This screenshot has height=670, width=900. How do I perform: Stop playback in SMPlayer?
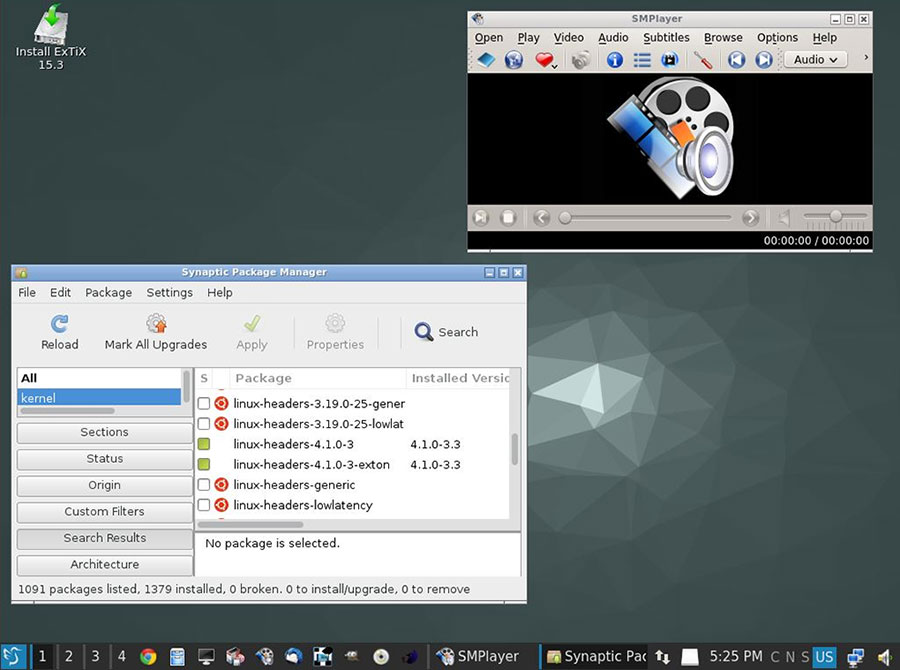(508, 218)
